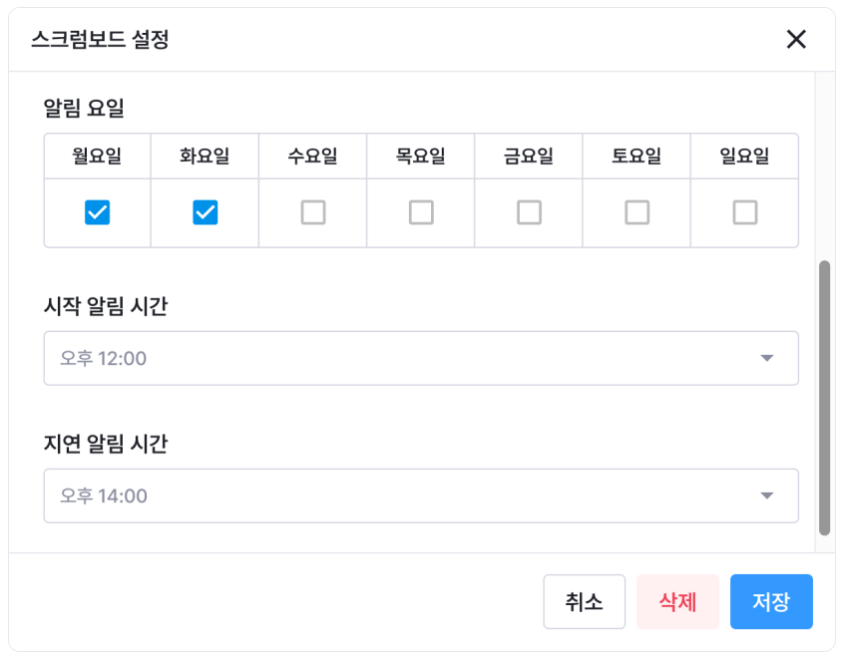This screenshot has height=655, width=841.
Task: Click the dialog's vertical scrollbar thumb
Action: tap(824, 398)
